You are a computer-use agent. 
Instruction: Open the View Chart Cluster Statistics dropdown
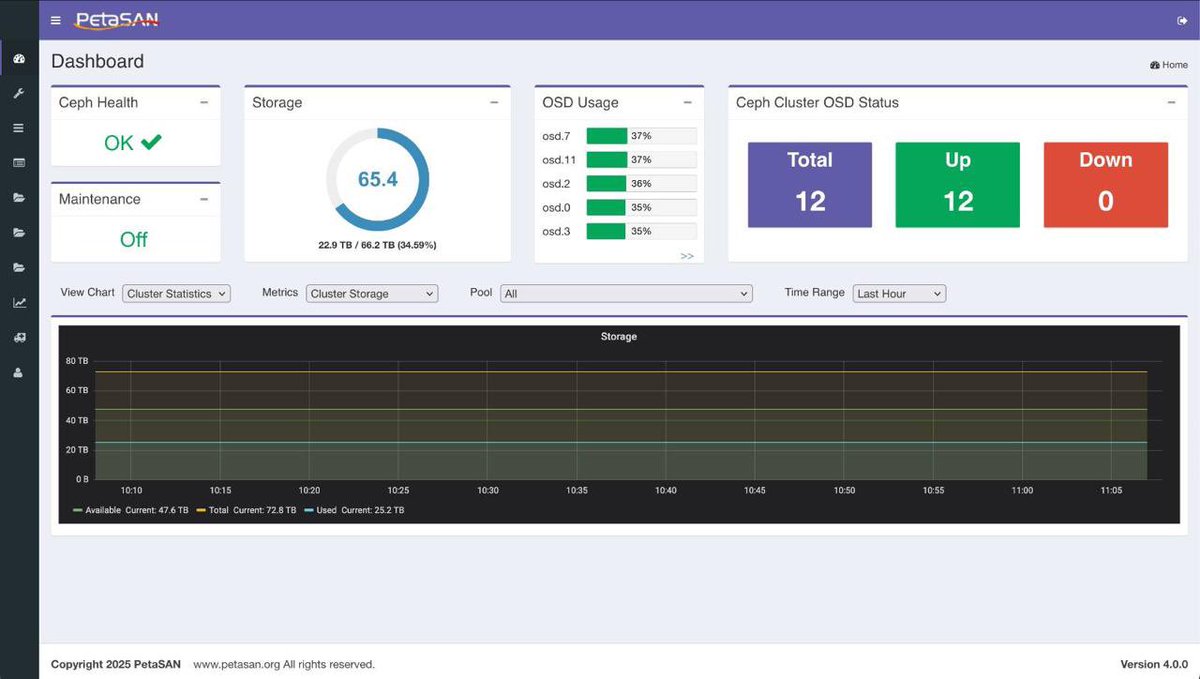(x=177, y=294)
